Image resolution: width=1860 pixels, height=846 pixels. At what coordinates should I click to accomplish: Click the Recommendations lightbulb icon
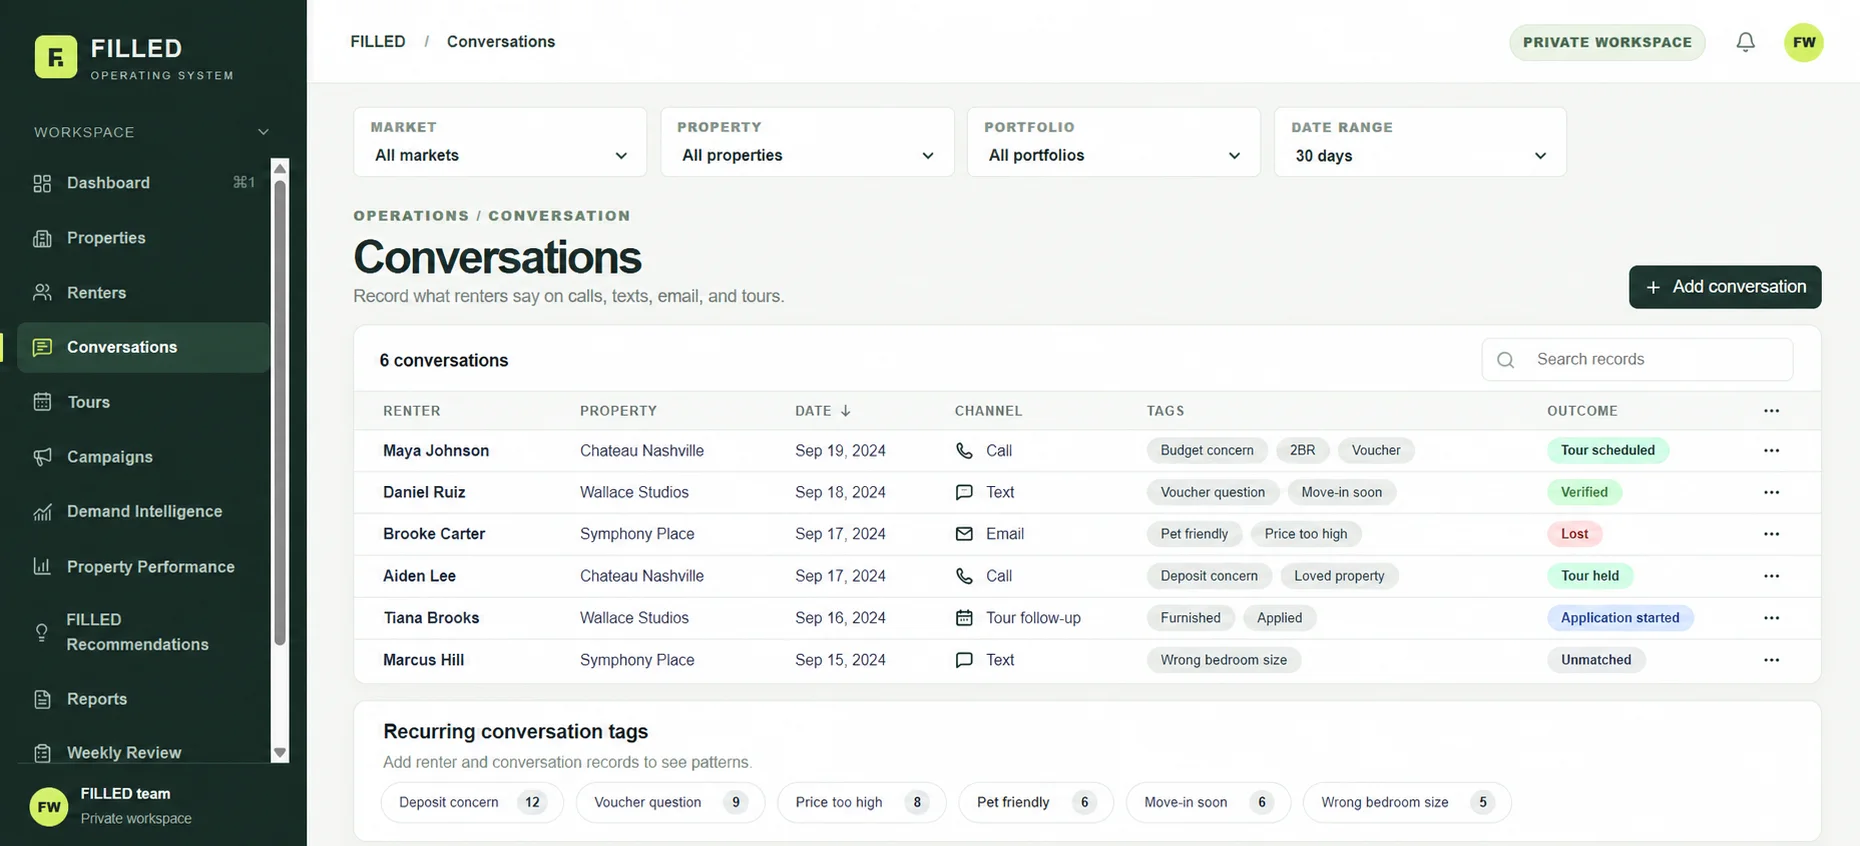pos(42,632)
